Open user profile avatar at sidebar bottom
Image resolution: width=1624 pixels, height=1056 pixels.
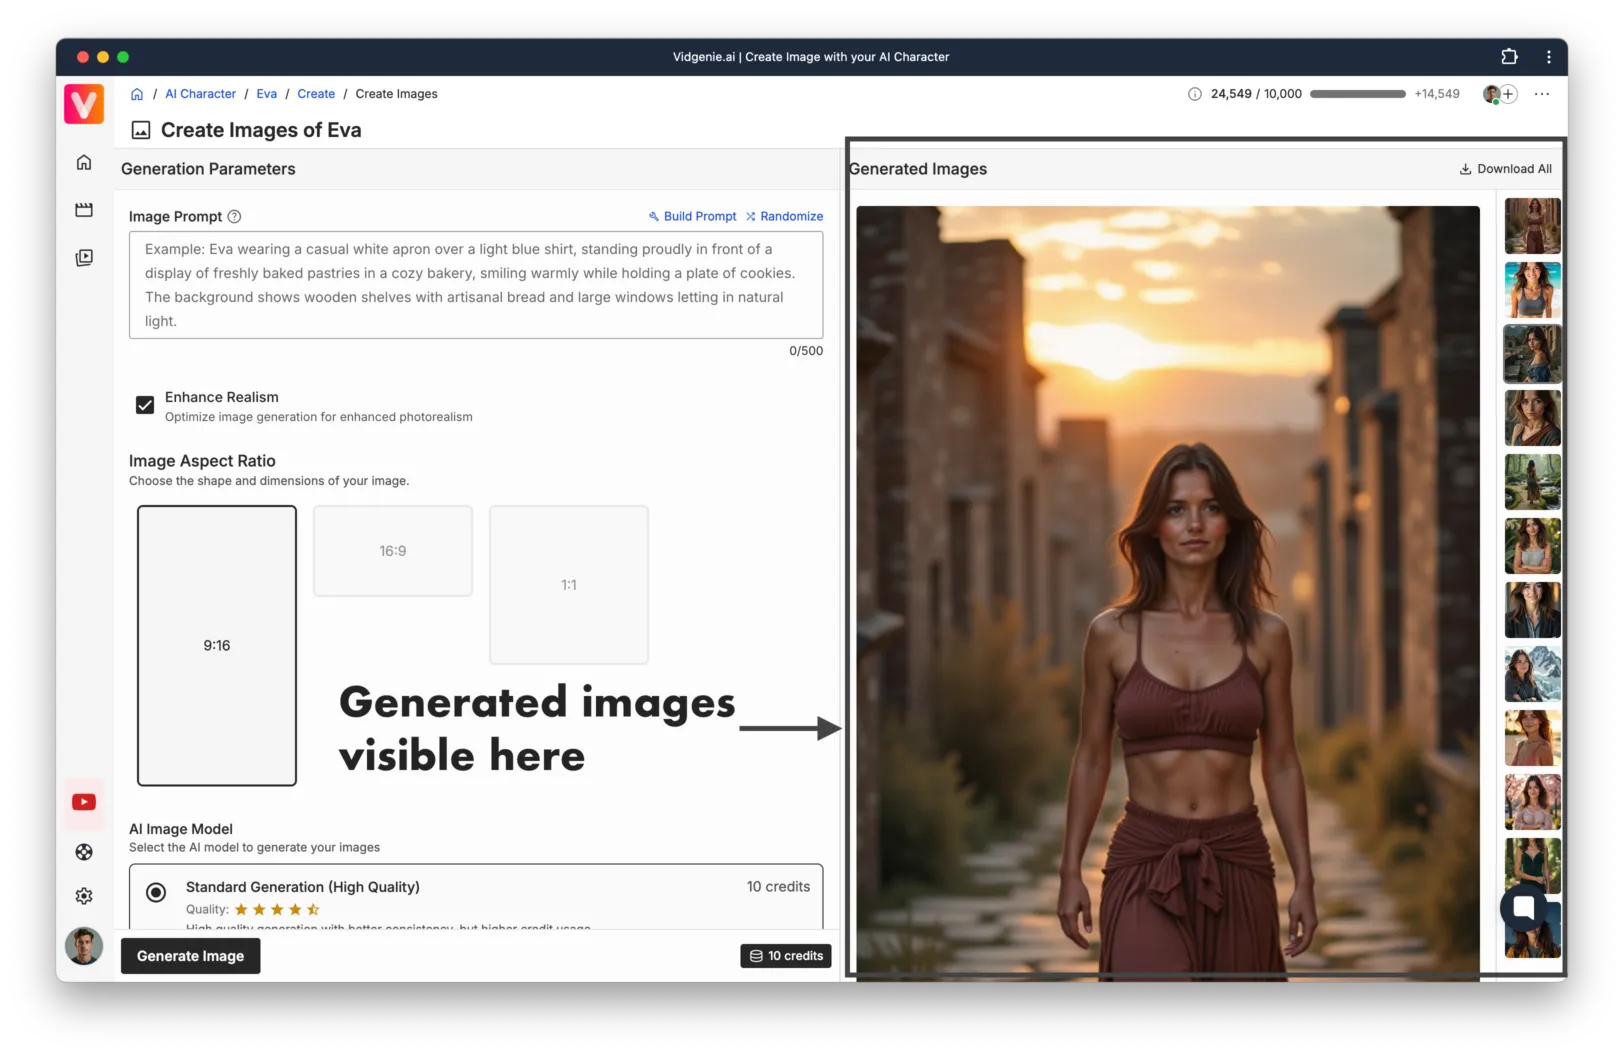[x=84, y=946]
